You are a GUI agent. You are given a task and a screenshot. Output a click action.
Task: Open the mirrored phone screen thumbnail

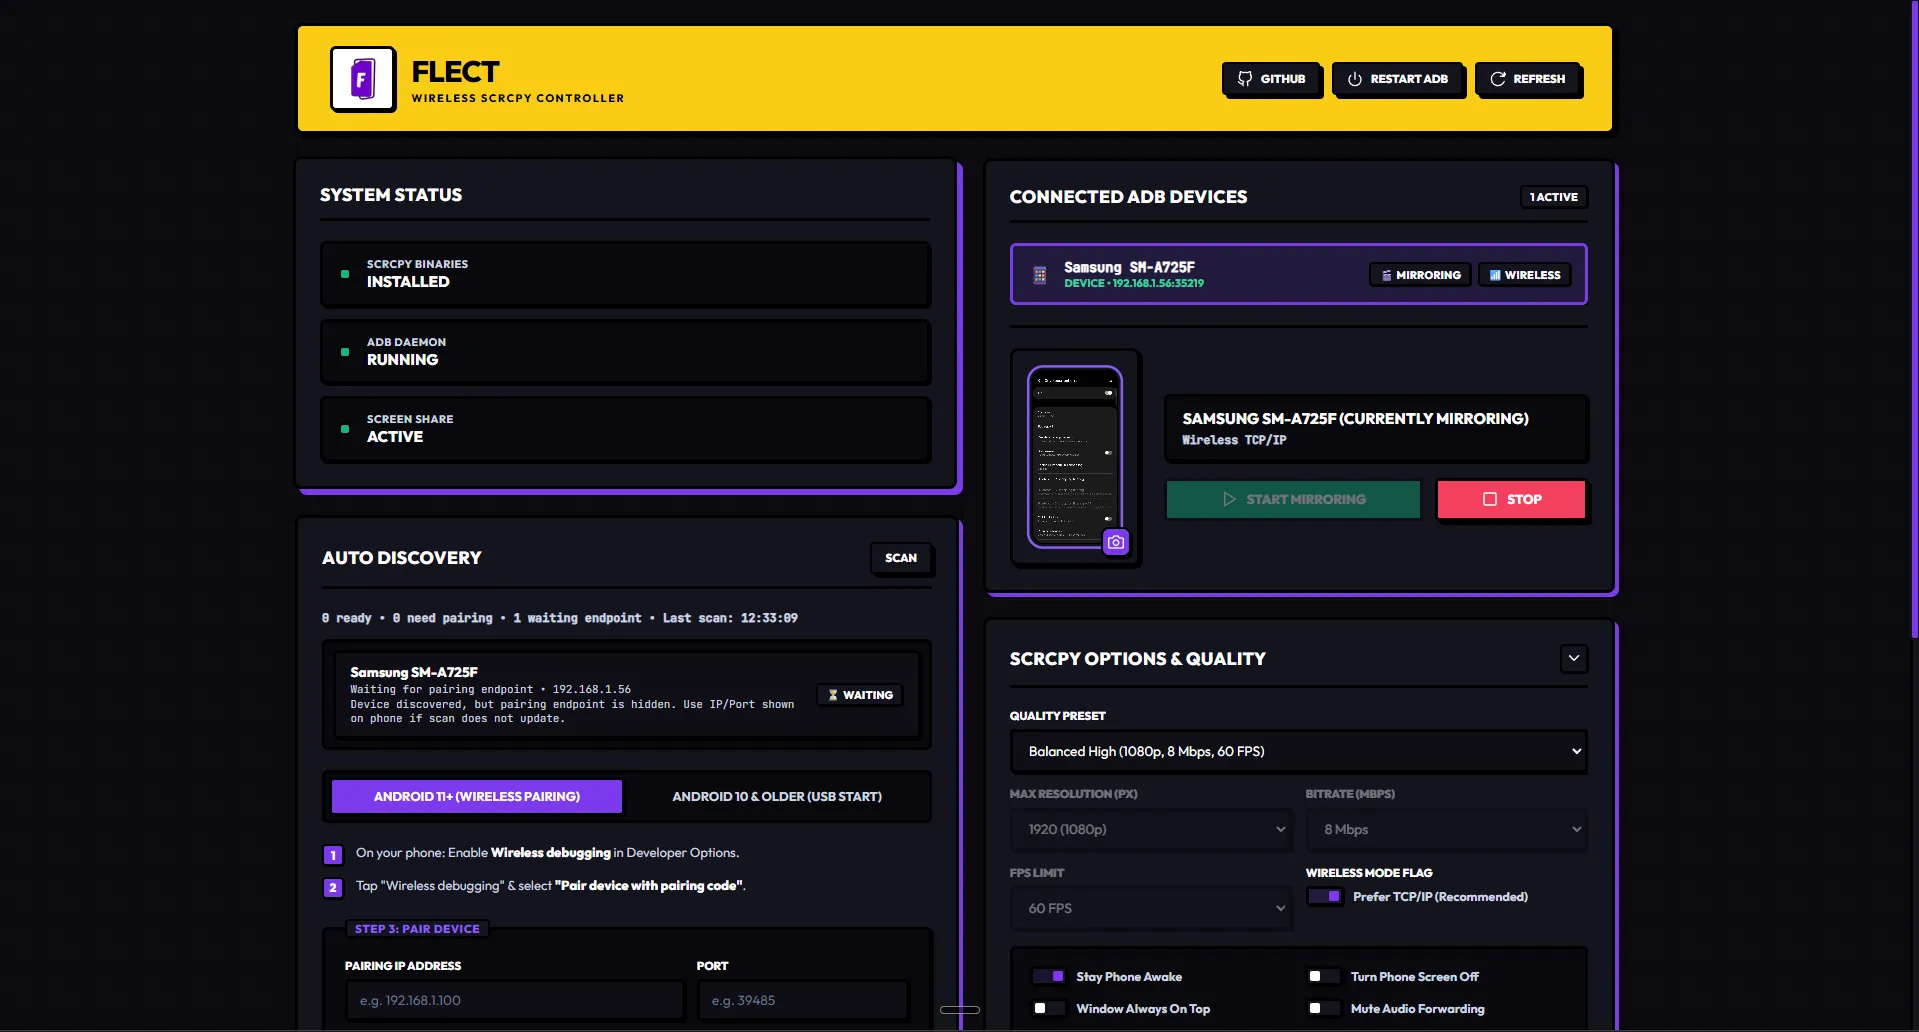coord(1075,457)
